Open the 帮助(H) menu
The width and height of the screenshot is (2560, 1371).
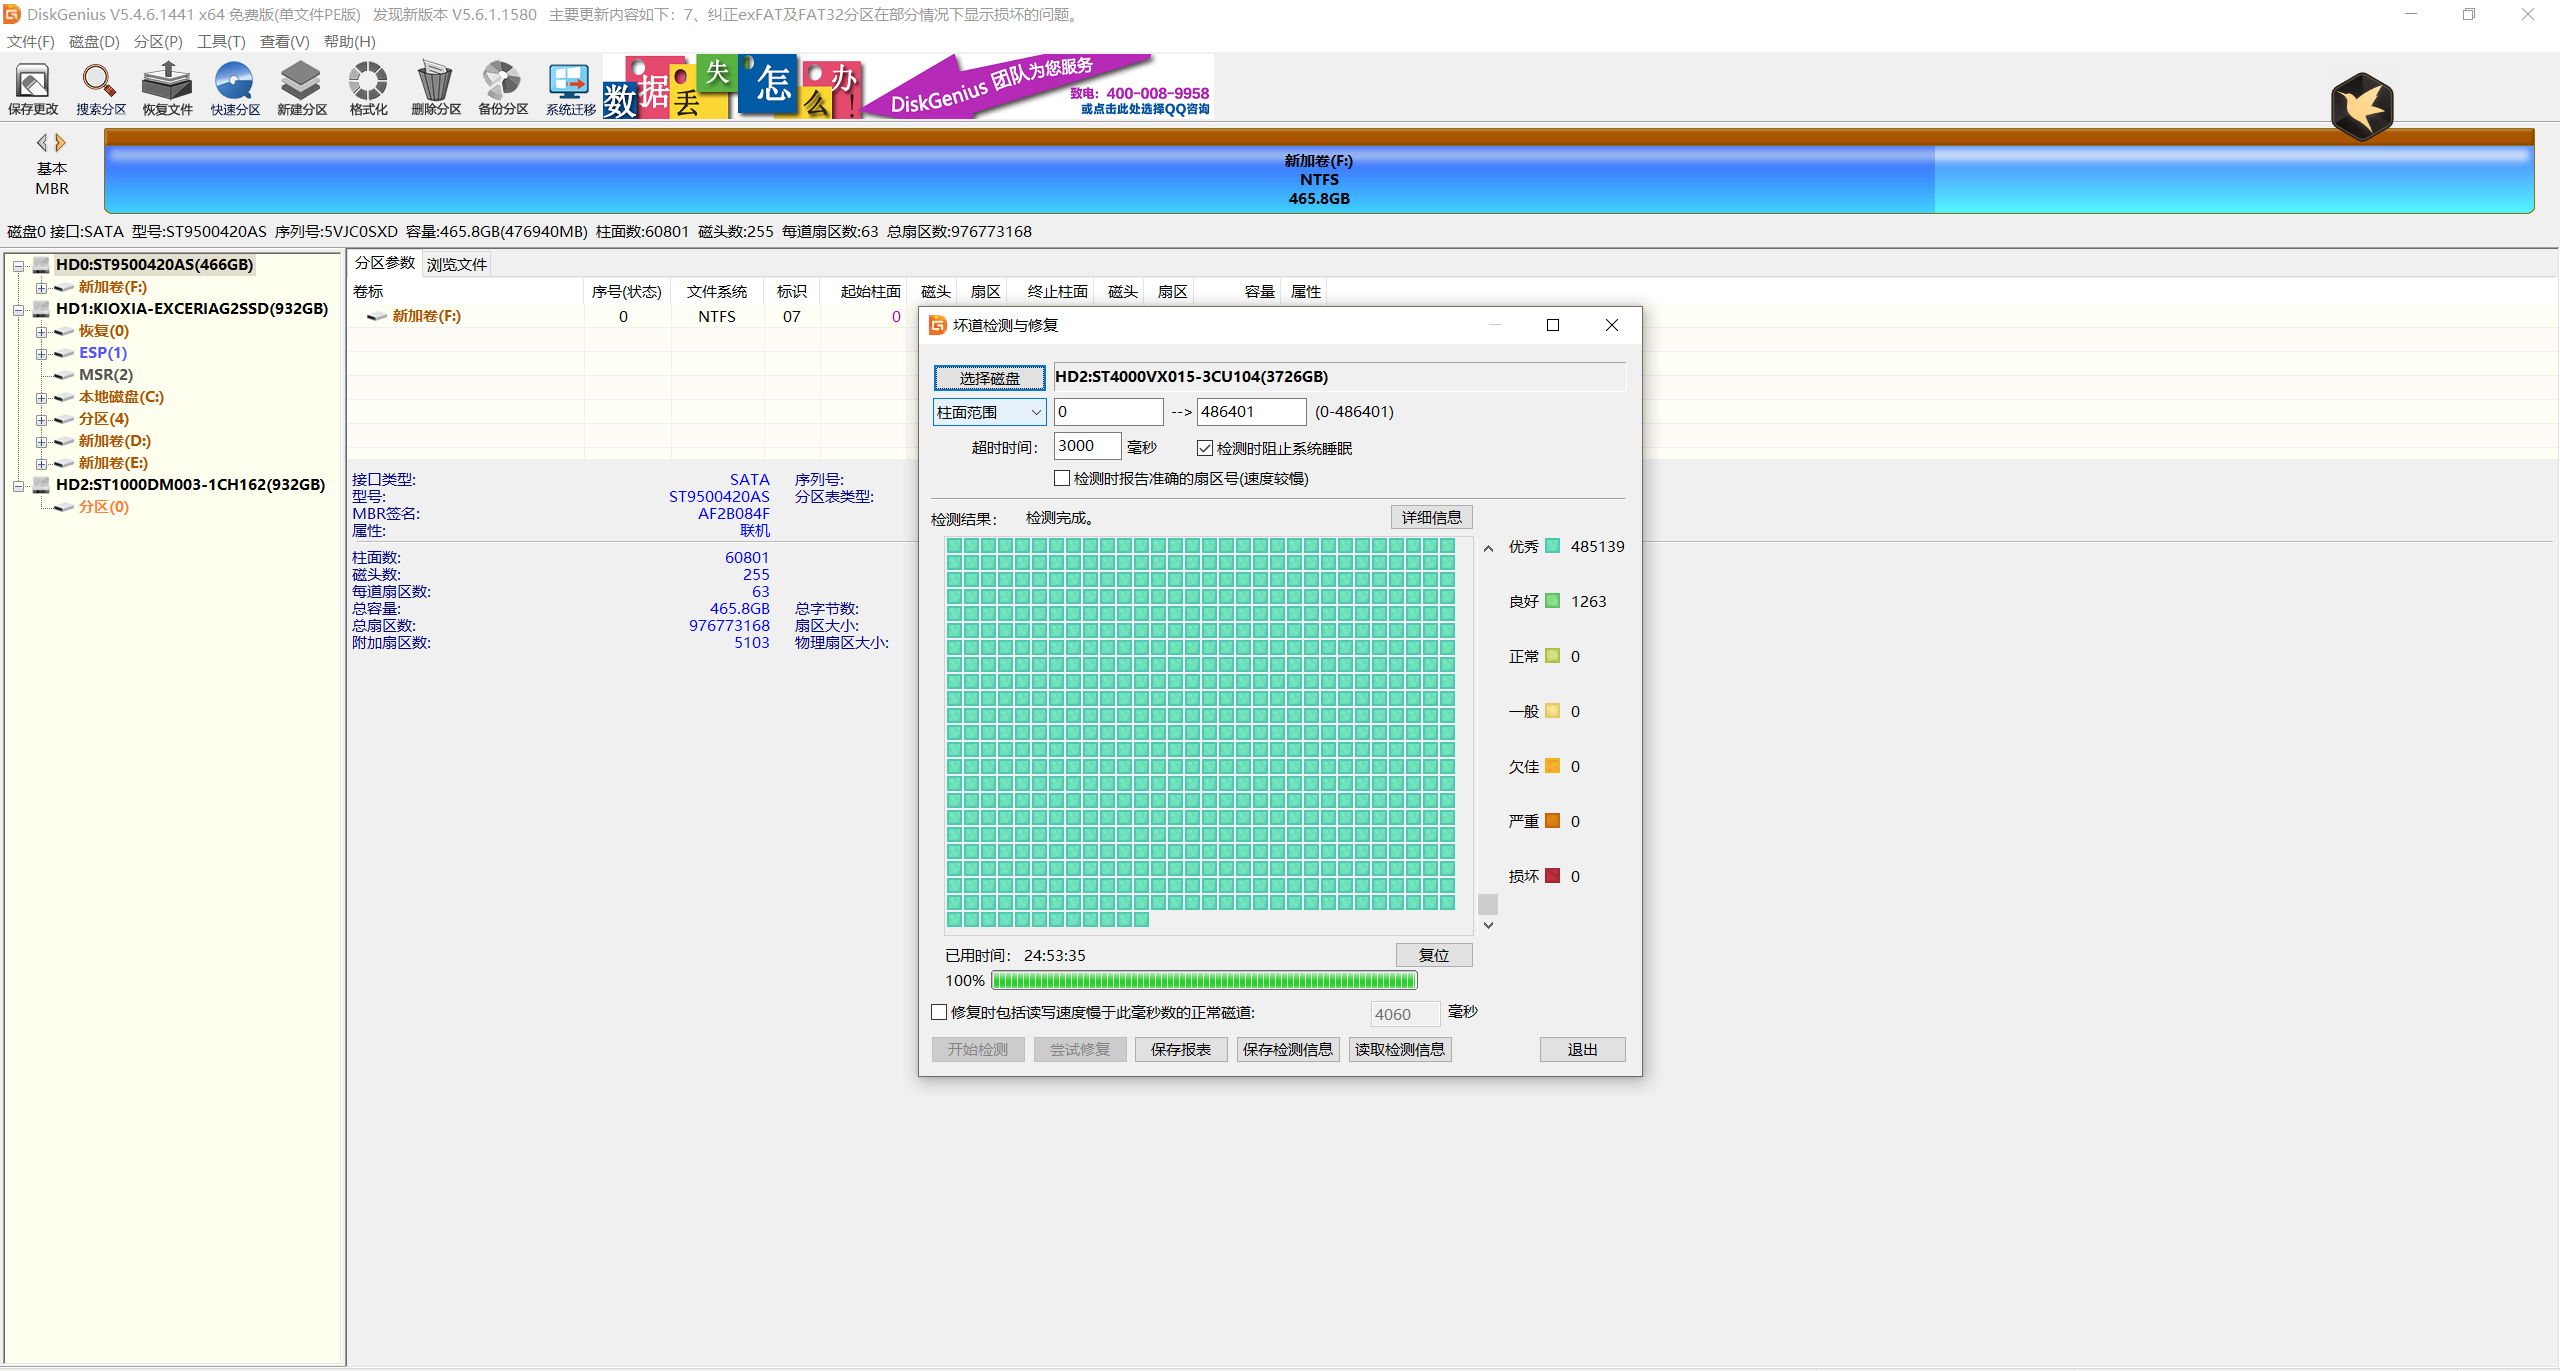[x=349, y=42]
